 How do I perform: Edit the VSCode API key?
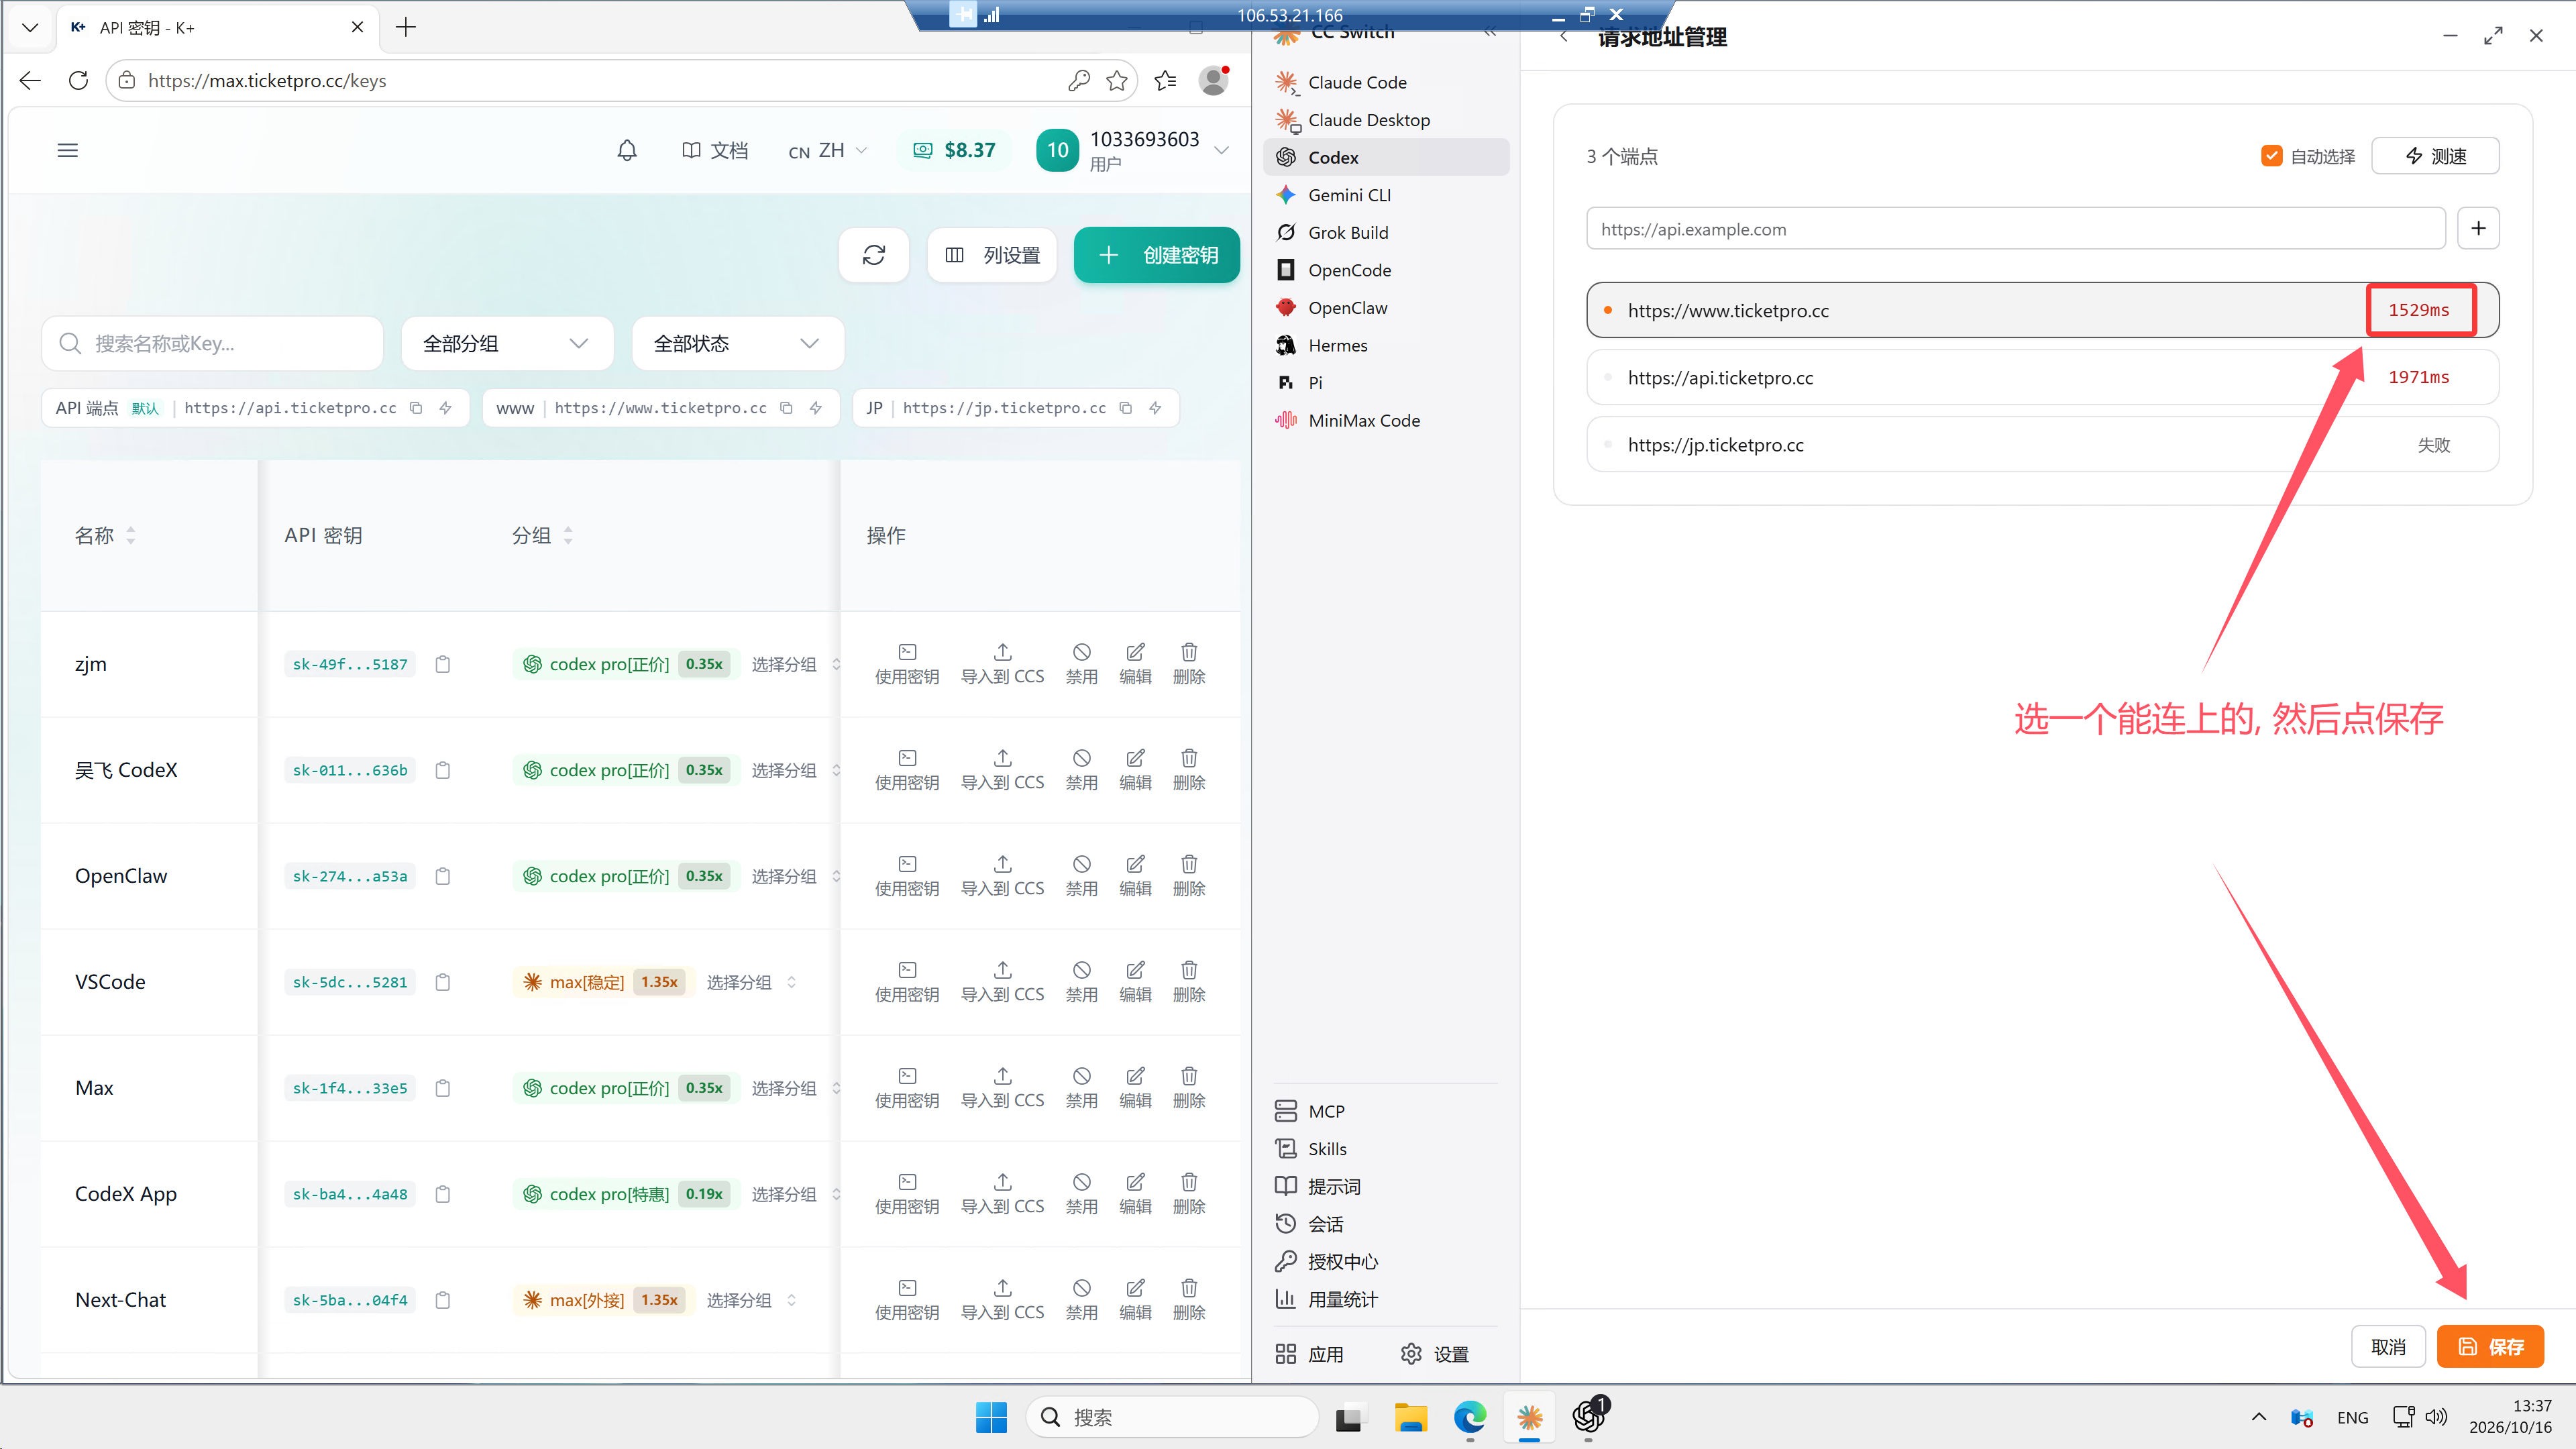[x=1135, y=982]
